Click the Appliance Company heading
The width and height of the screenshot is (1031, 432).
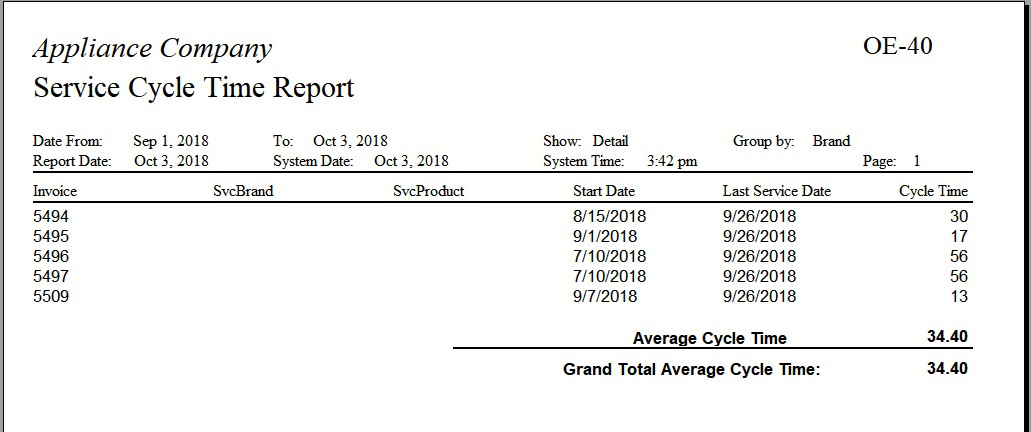pos(152,49)
